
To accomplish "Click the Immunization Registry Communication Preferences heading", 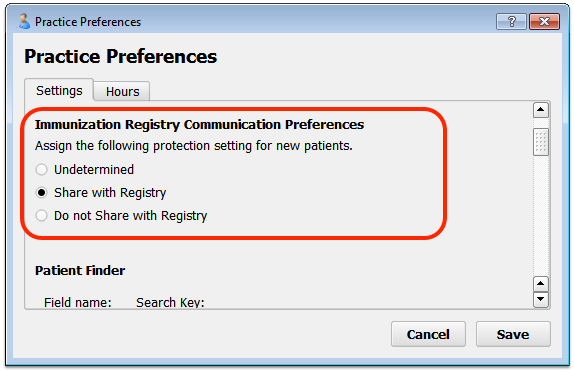I will coord(200,125).
